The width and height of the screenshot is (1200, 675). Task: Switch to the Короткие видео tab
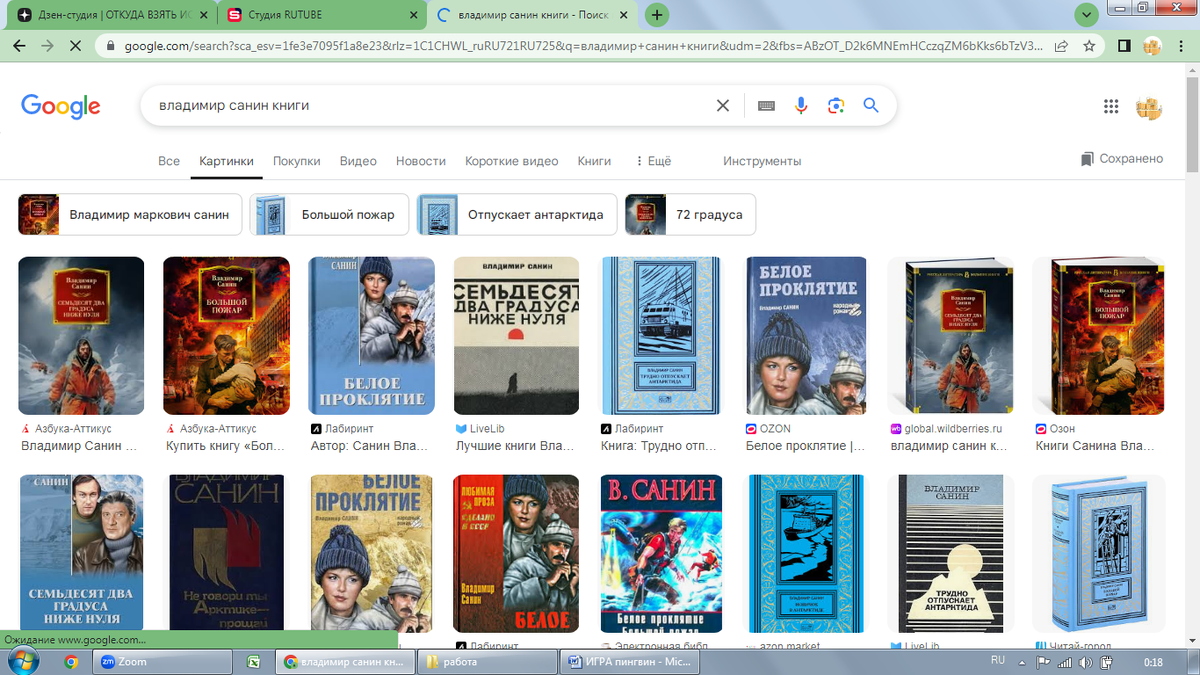[x=512, y=161]
